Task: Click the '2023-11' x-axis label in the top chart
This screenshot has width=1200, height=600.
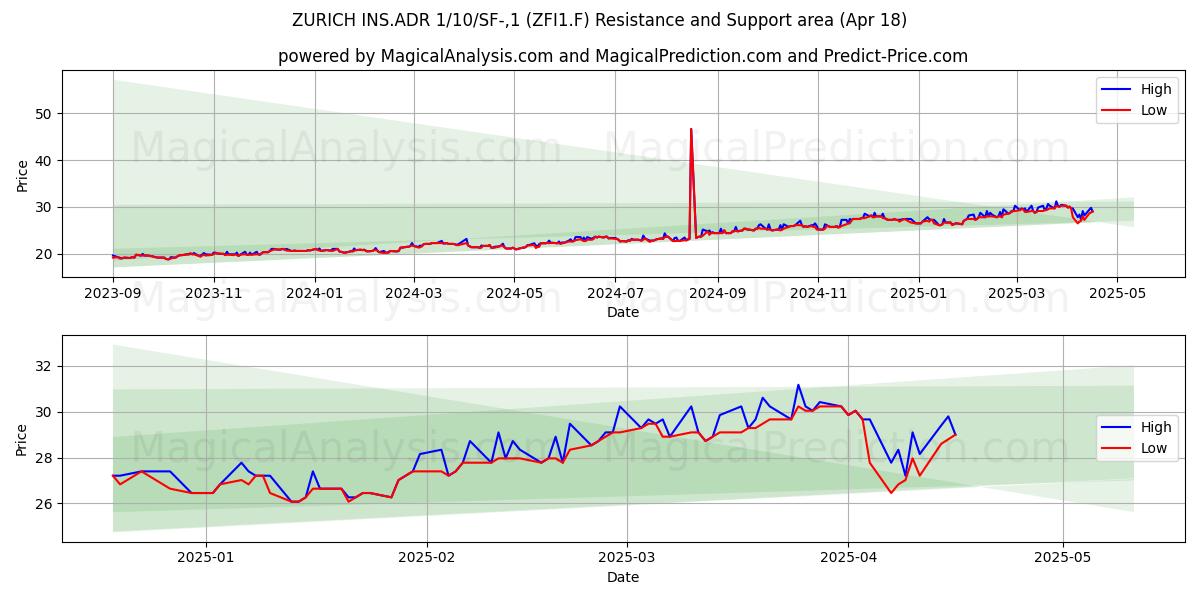Action: [x=213, y=294]
